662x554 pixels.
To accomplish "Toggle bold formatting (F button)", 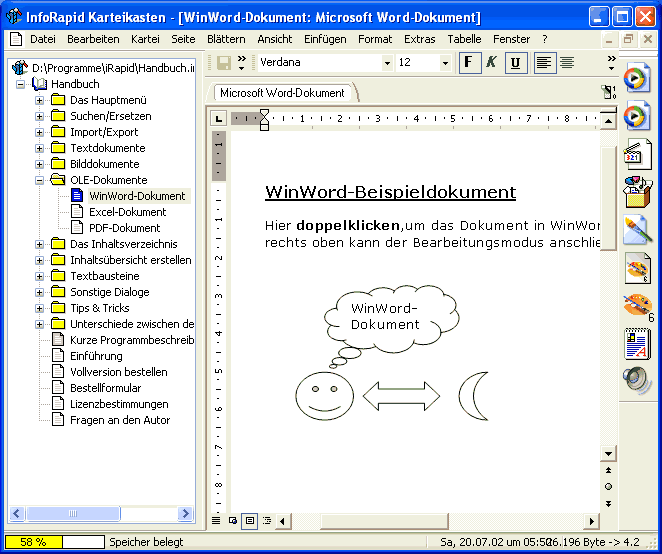I will coord(469,63).
